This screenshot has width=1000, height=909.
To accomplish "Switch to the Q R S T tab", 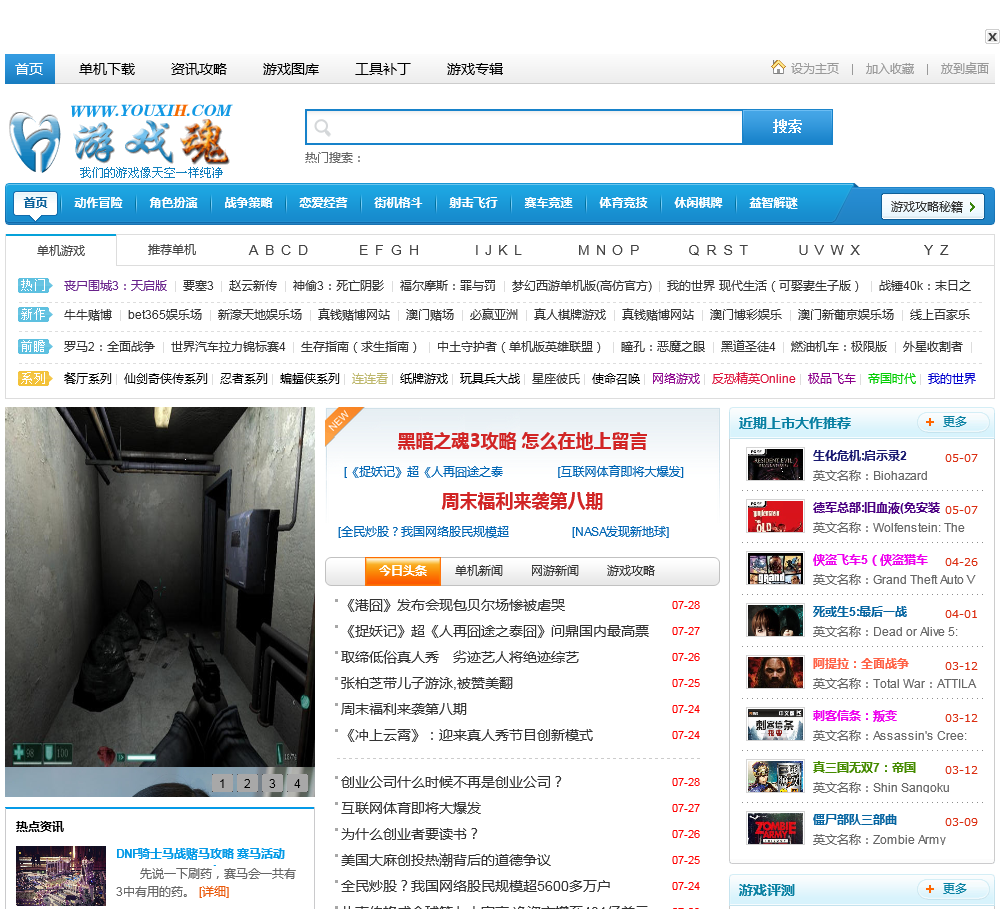I will tap(718, 250).
